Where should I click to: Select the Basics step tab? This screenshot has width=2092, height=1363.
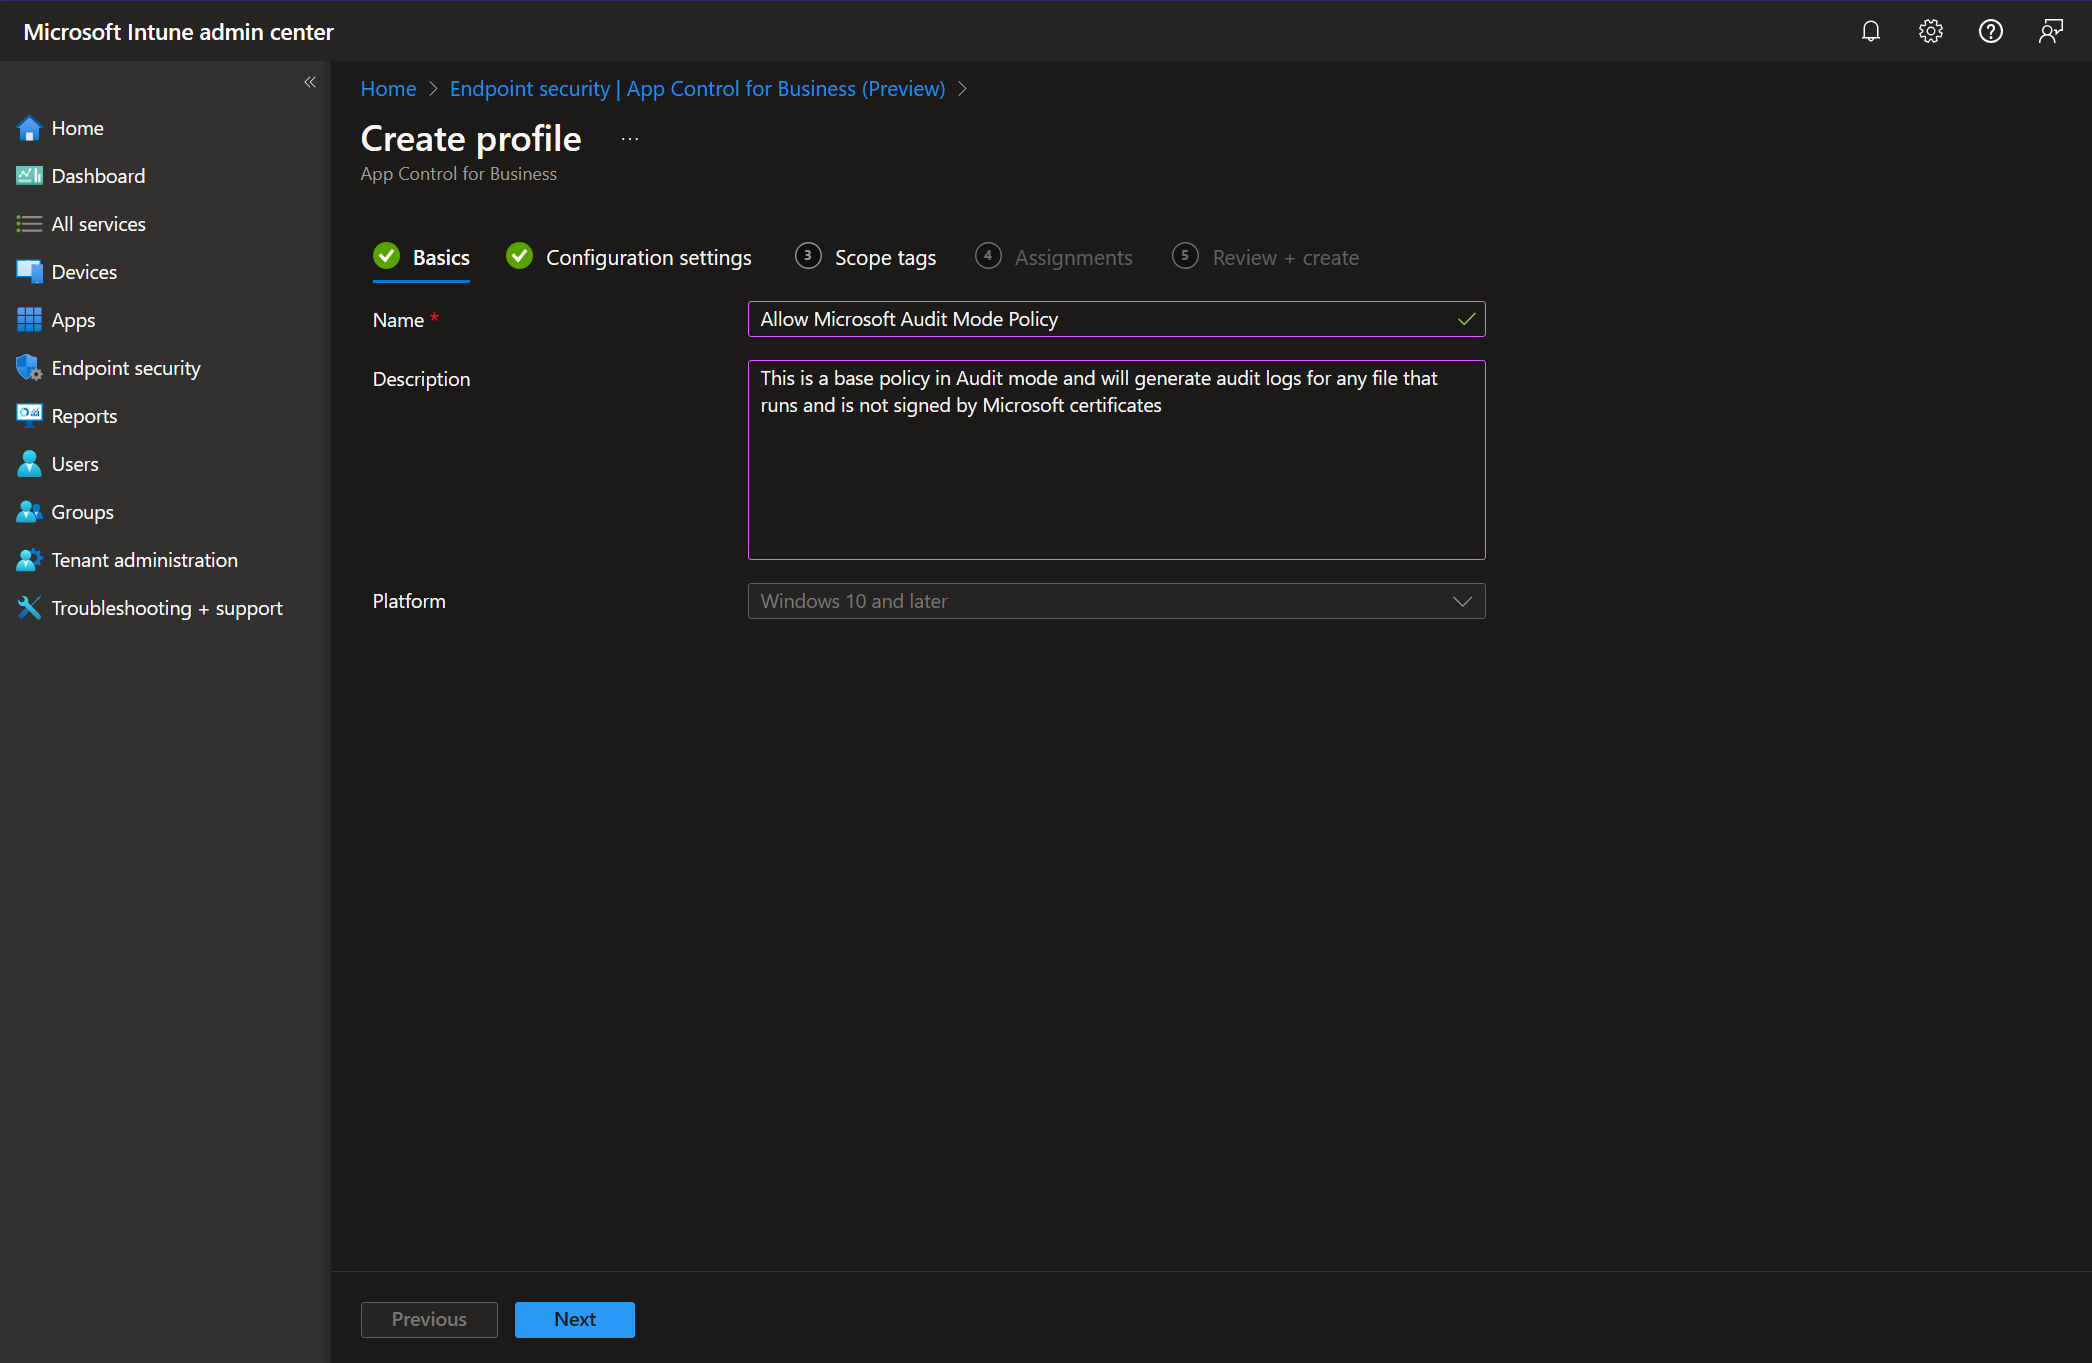440,258
